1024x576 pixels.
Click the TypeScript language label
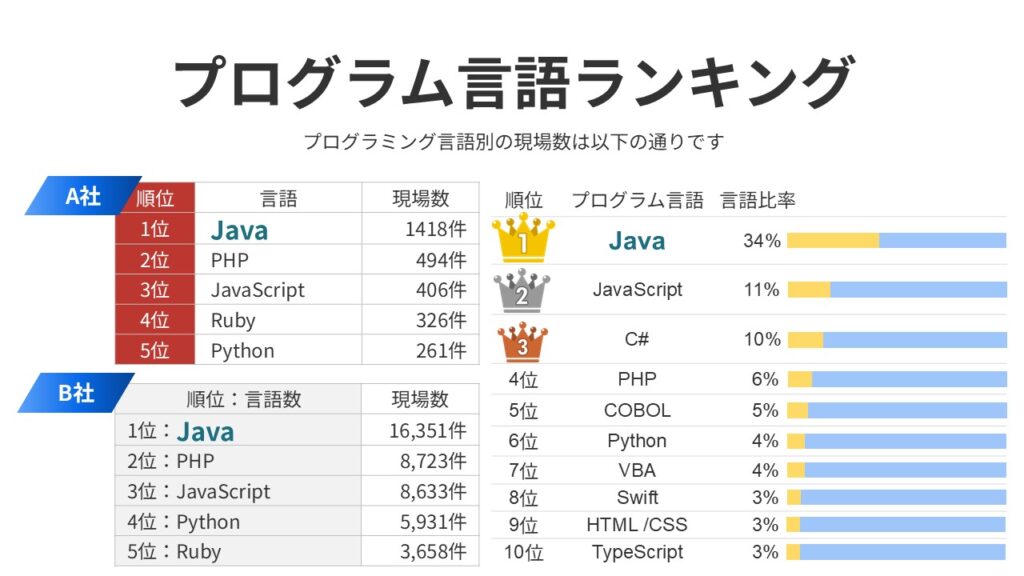[x=637, y=552]
